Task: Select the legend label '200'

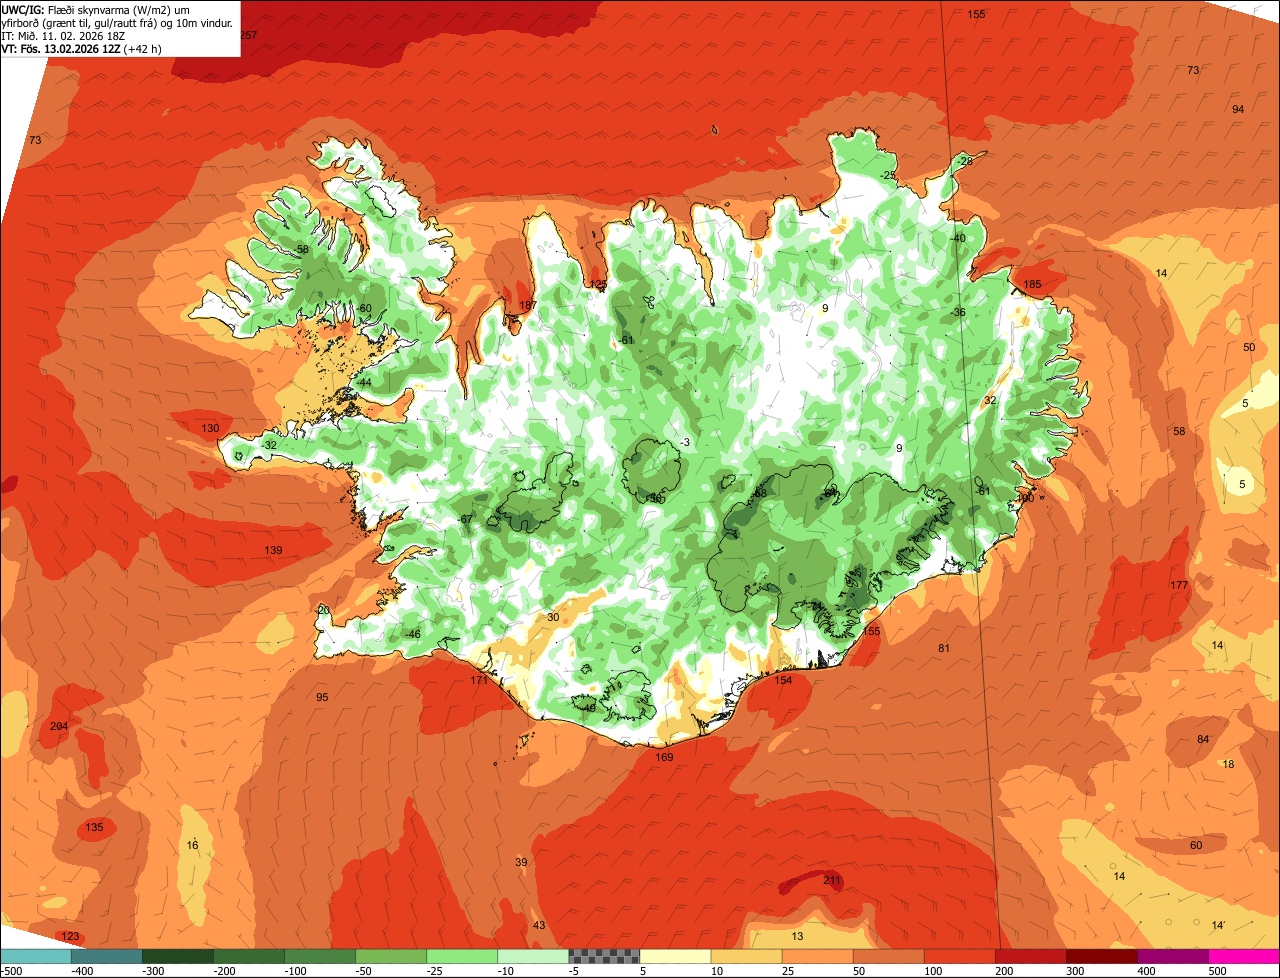Action: pos(1004,970)
